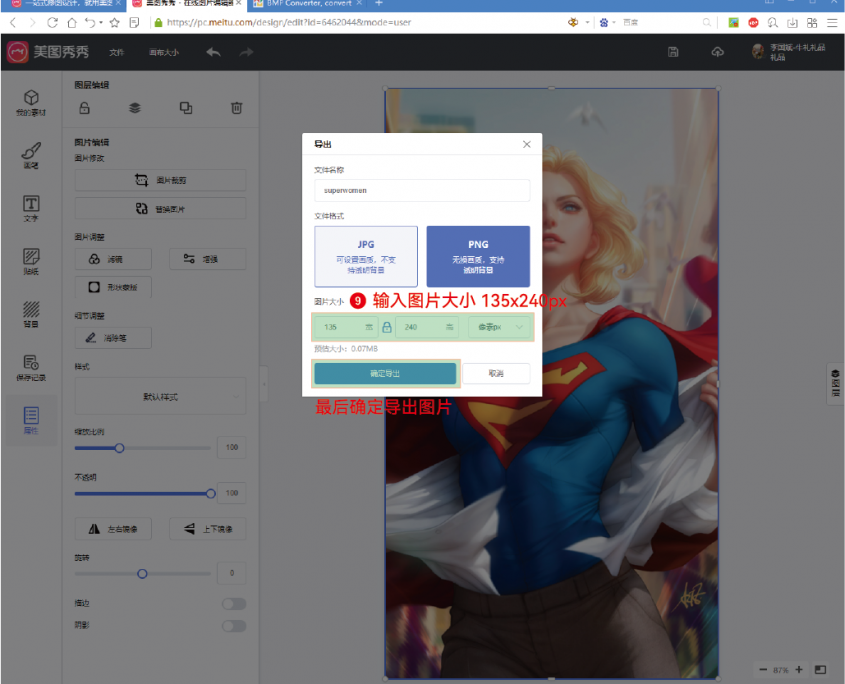The image size is (845, 684).
Task: Click width field showing 135
Action: (345, 327)
